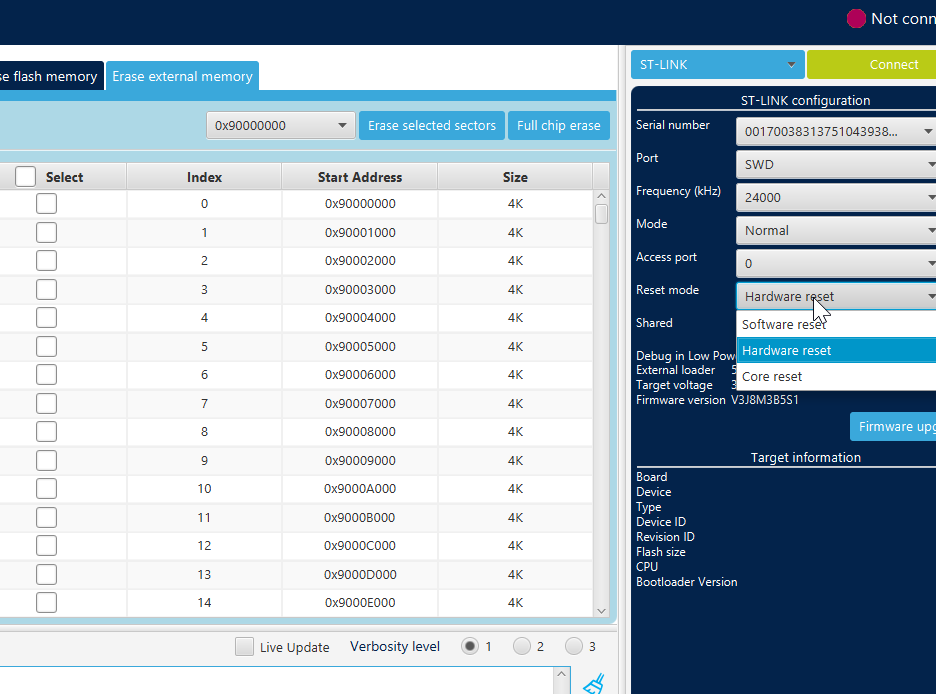Click the sector table scroll up arrow
This screenshot has height=694, width=936.
click(x=601, y=196)
